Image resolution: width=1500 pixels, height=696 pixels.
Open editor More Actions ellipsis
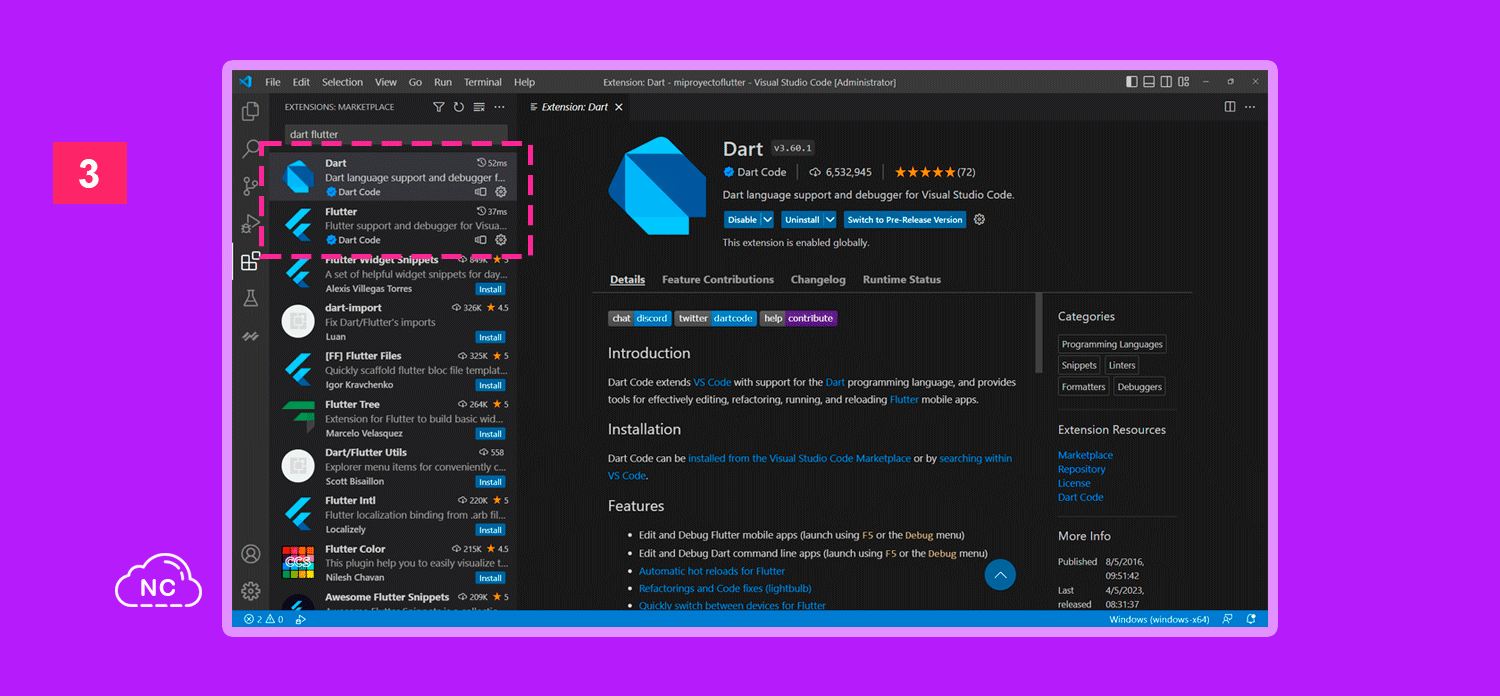coord(1251,107)
